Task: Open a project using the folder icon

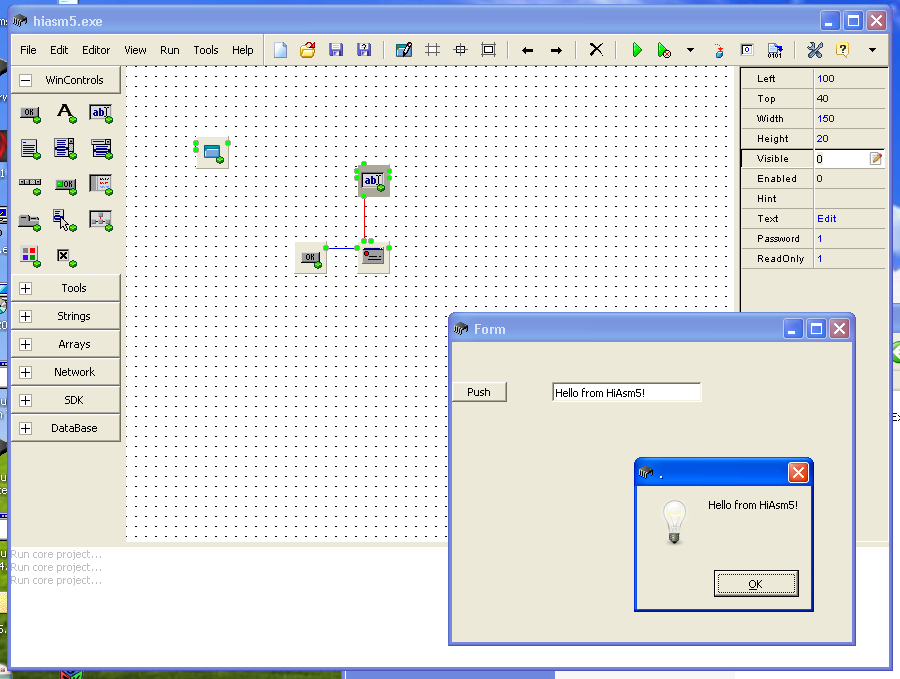Action: tap(308, 50)
